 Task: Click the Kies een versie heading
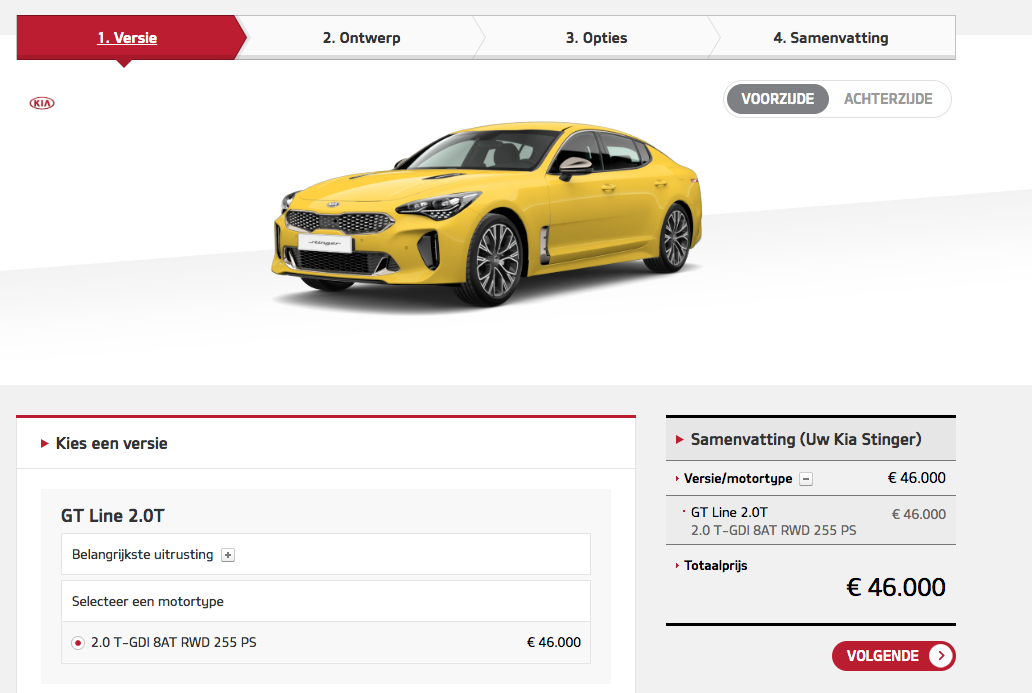[111, 443]
